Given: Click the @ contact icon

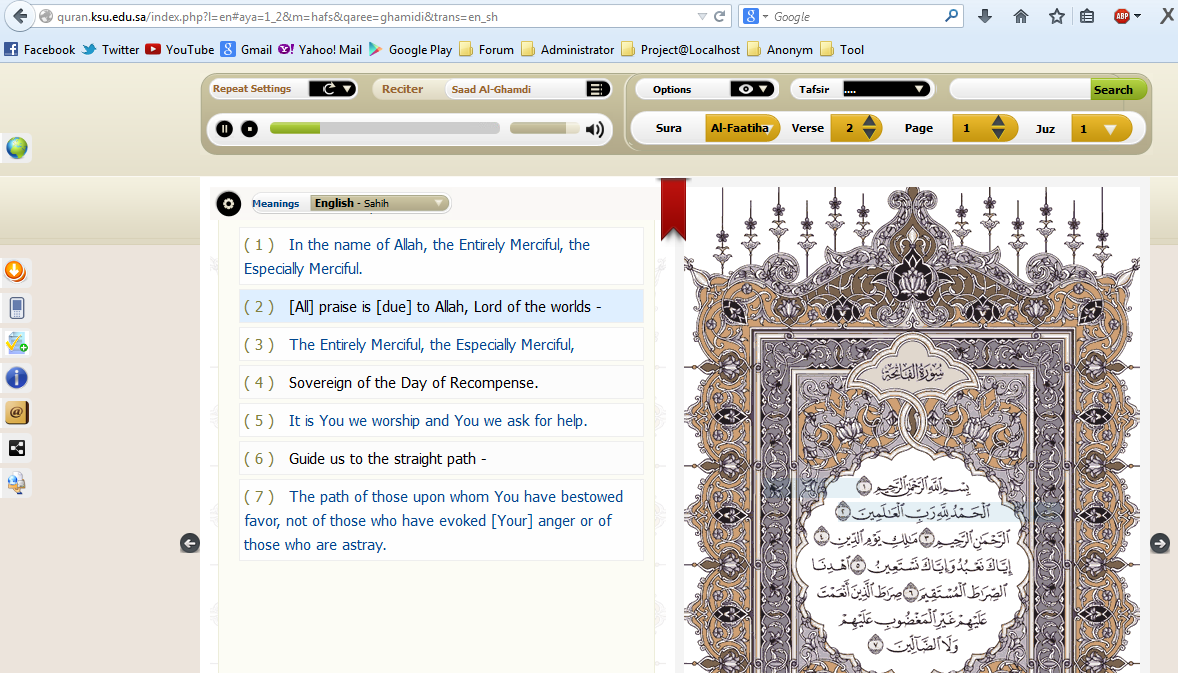Looking at the screenshot, I should (x=16, y=413).
